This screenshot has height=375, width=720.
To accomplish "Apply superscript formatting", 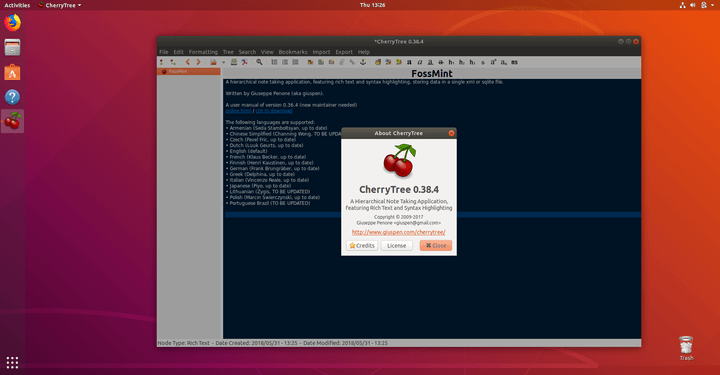I will click(x=493, y=62).
